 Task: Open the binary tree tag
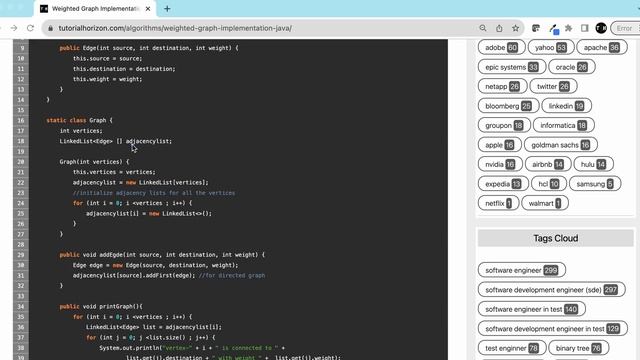[x=578, y=348]
